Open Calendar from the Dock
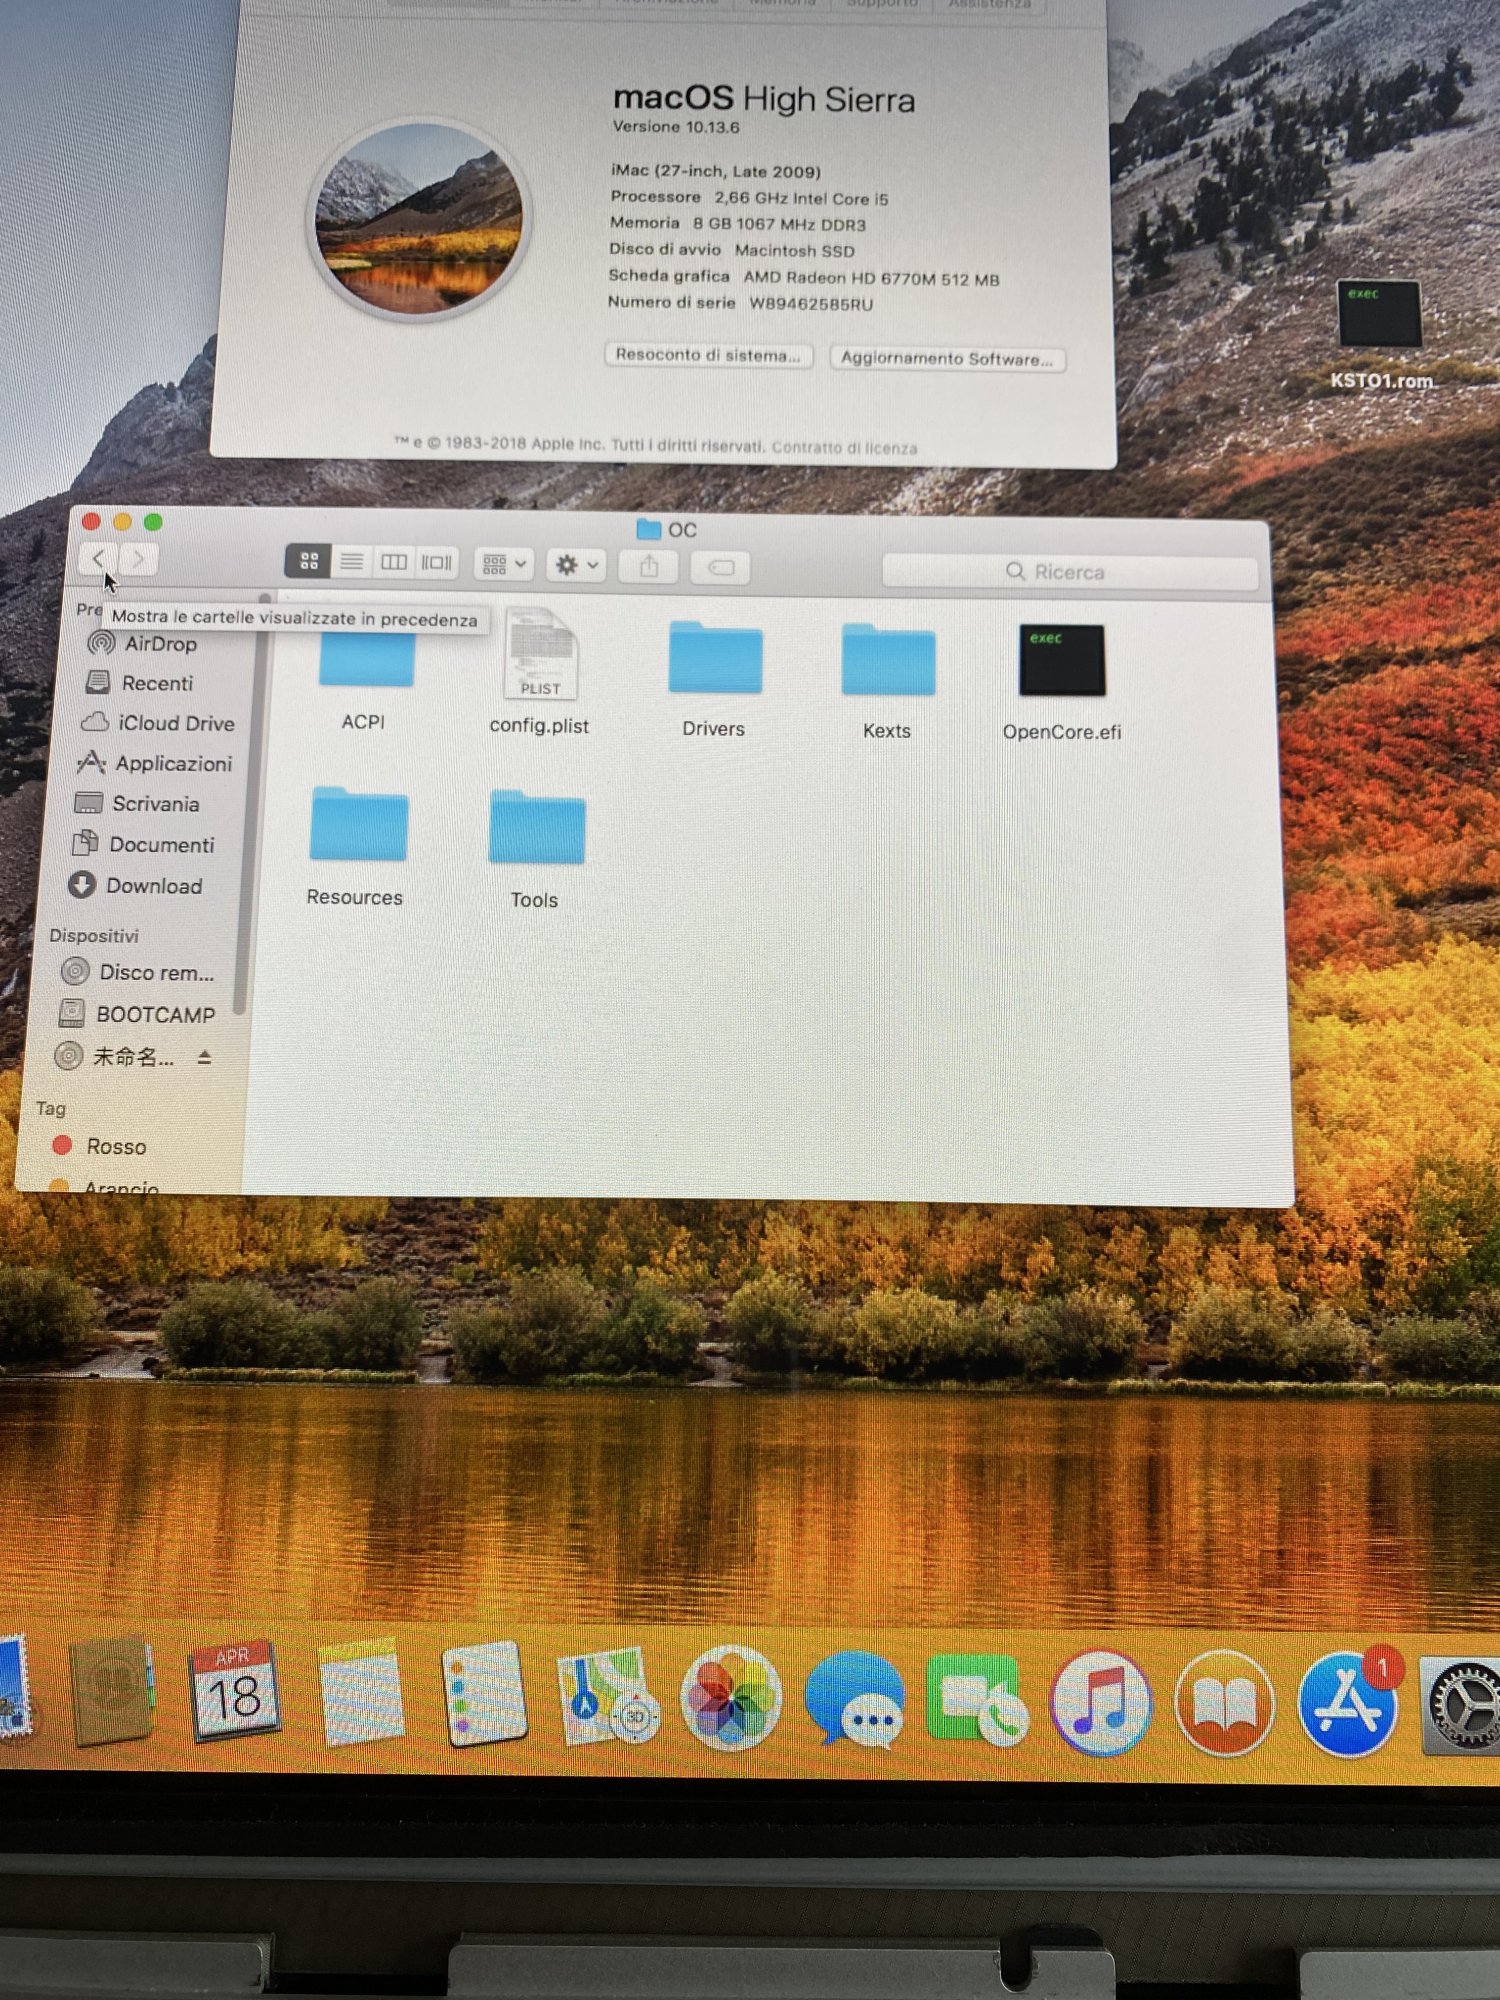Viewport: 1500px width, 2000px height. (235, 1692)
